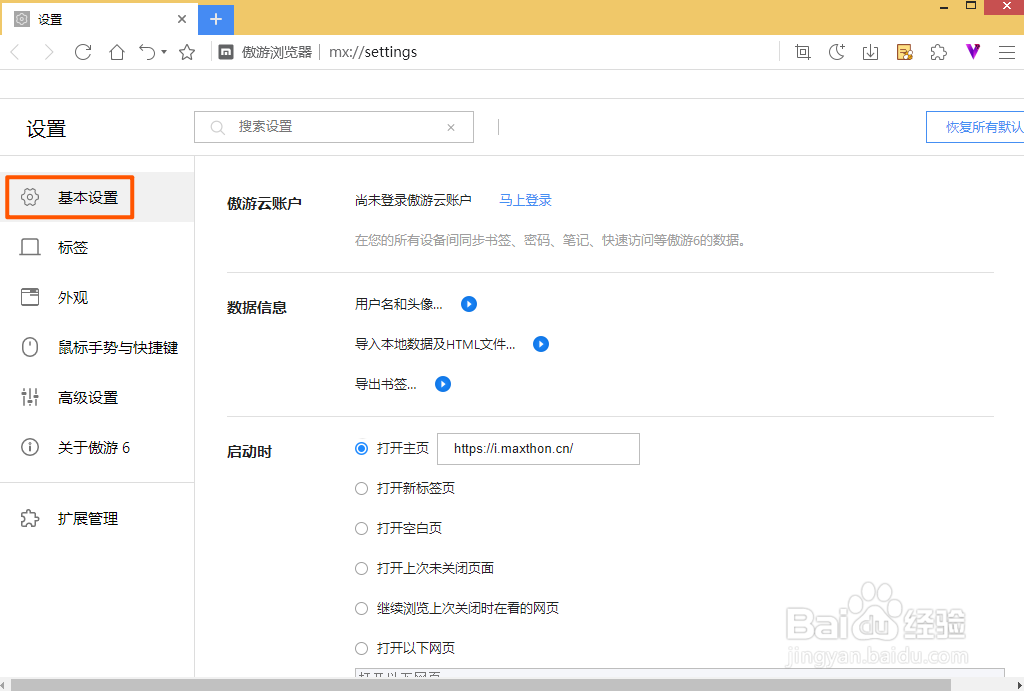Click the 马上登录 link
Image resolution: width=1024 pixels, height=691 pixels.
[x=526, y=201]
